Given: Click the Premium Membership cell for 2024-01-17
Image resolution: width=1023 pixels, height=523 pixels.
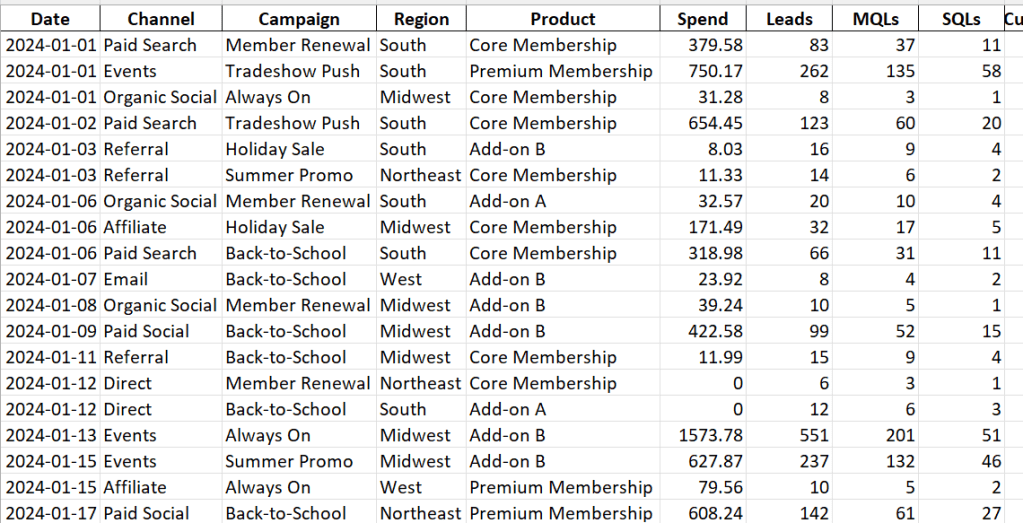Looking at the screenshot, I should pos(561,513).
